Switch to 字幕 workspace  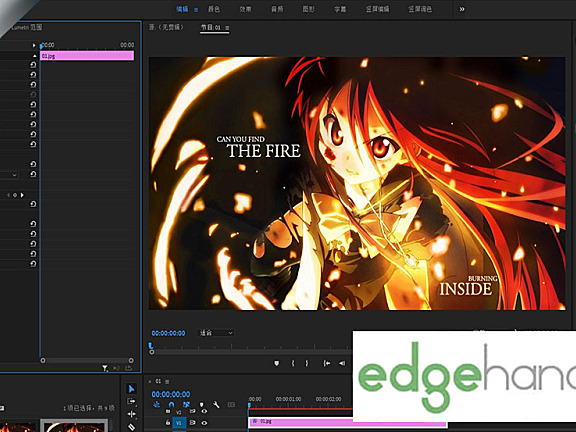tap(340, 9)
